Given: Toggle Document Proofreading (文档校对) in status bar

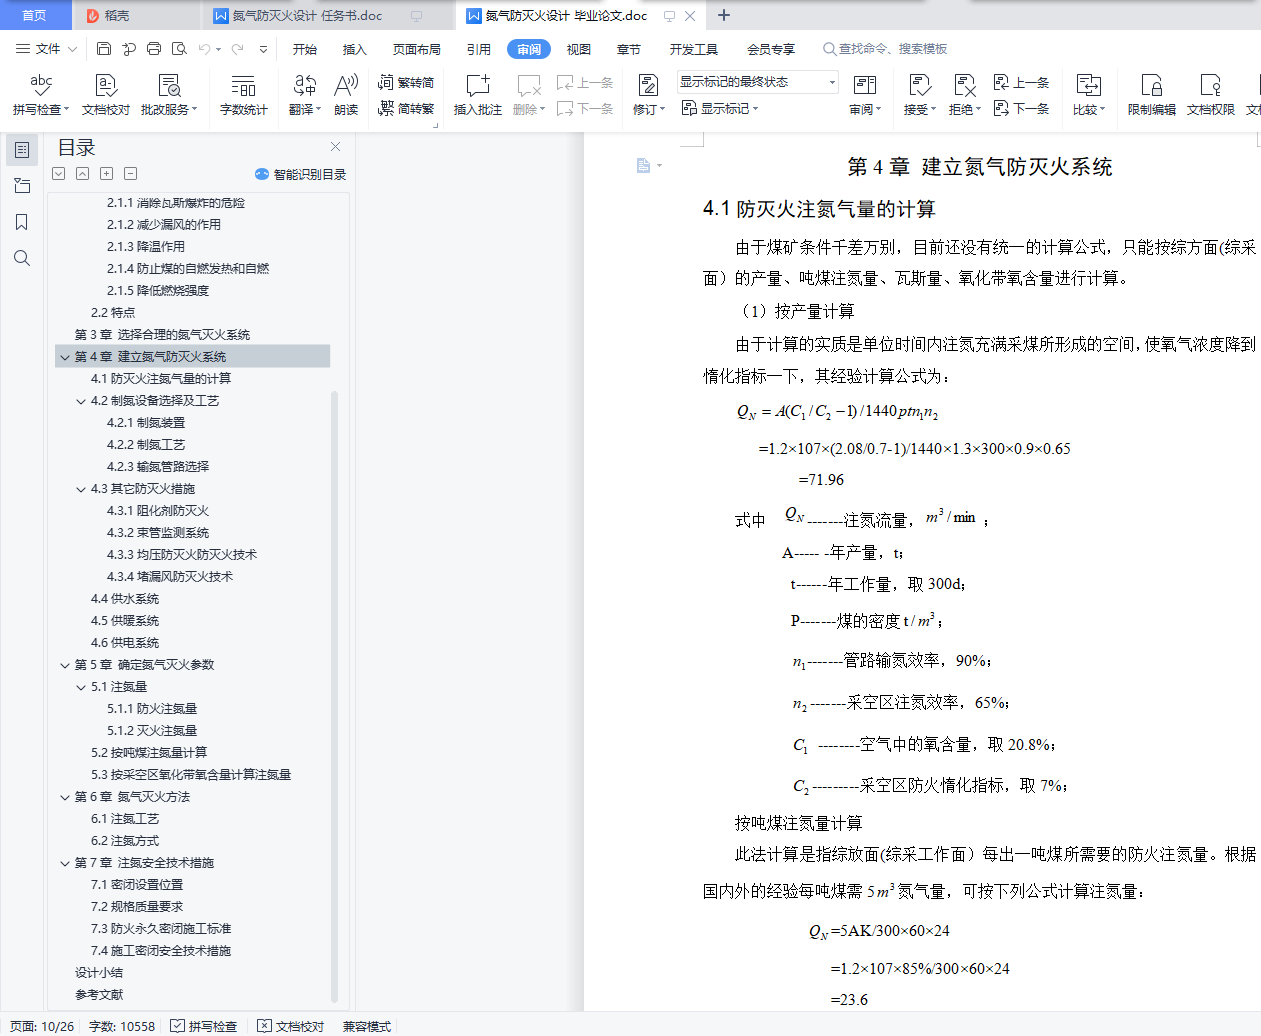Looking at the screenshot, I should tap(291, 1026).
